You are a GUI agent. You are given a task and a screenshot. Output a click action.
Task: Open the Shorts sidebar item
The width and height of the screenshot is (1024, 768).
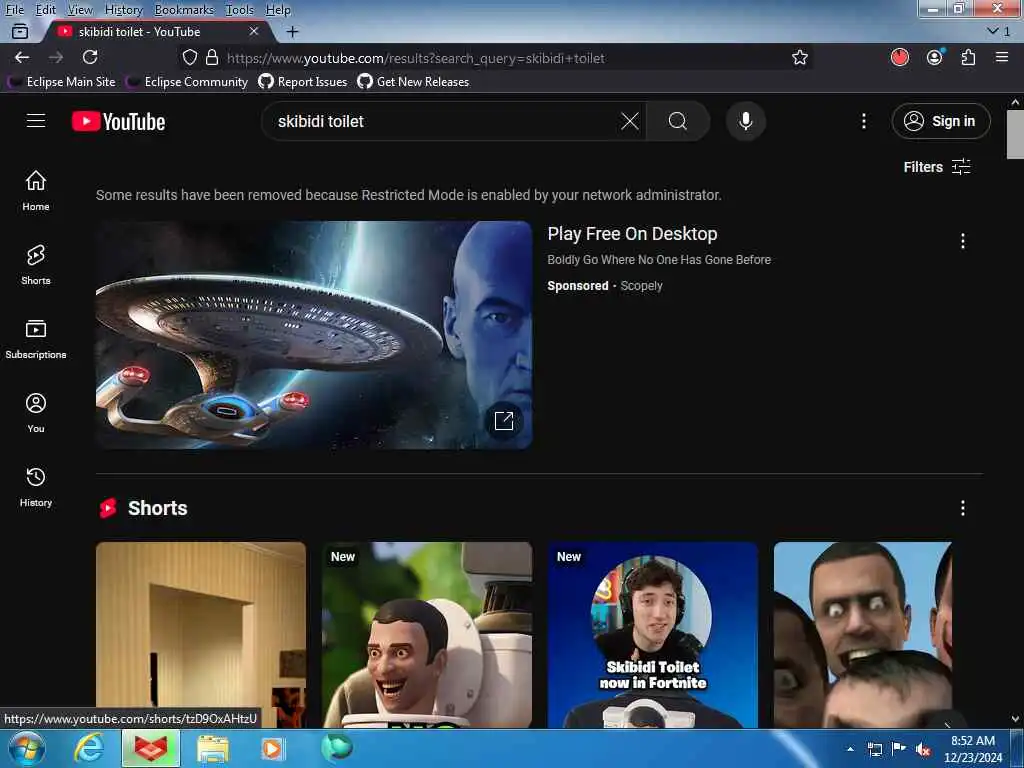tap(36, 264)
